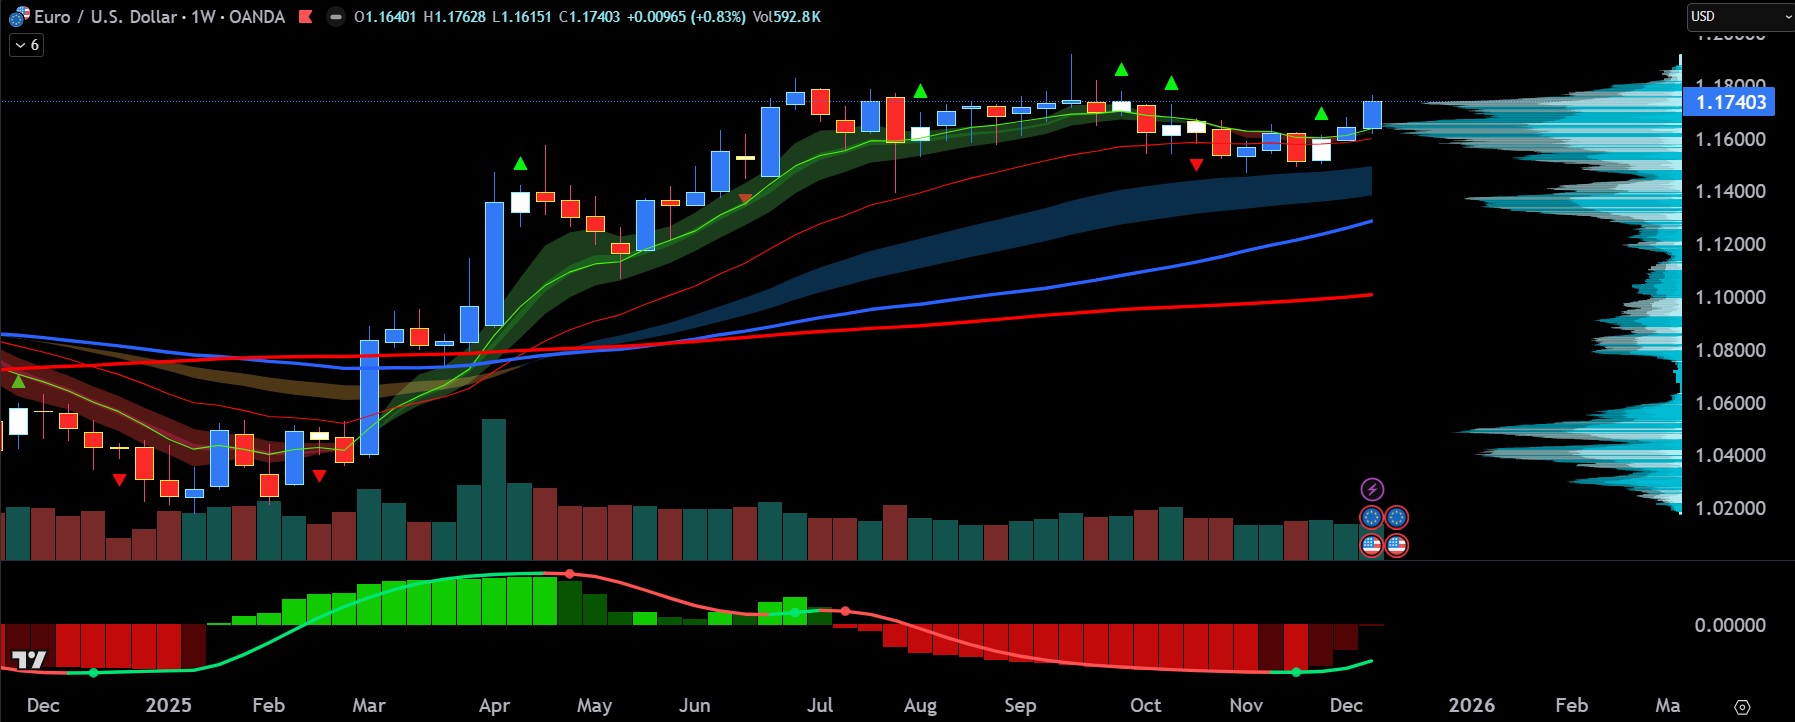Viewport: 1795px width, 722px height.
Task: Click the right EU flag event icon
Action: (1397, 517)
